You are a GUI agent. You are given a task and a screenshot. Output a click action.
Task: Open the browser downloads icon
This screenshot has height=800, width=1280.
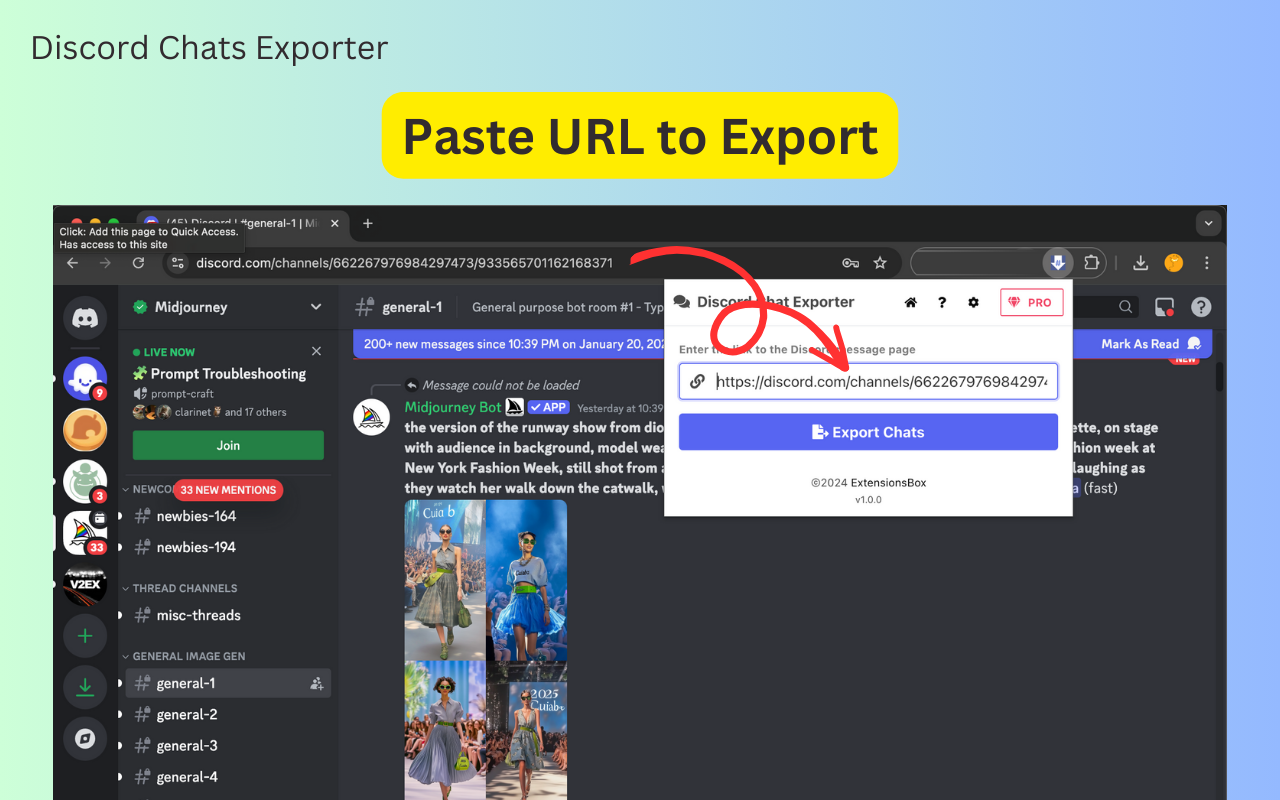click(x=1140, y=263)
